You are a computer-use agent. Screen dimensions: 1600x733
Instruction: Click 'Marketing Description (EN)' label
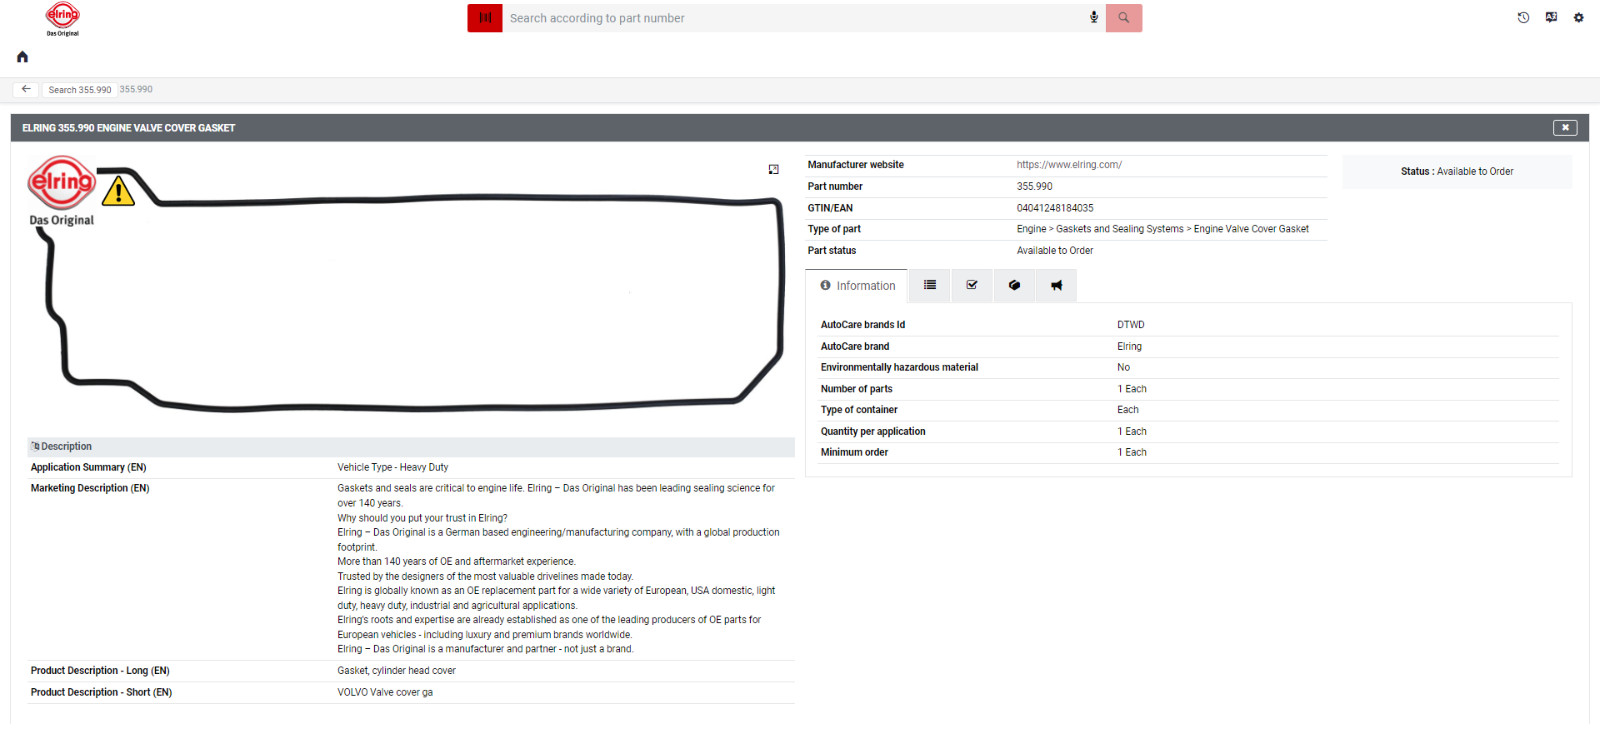click(90, 489)
